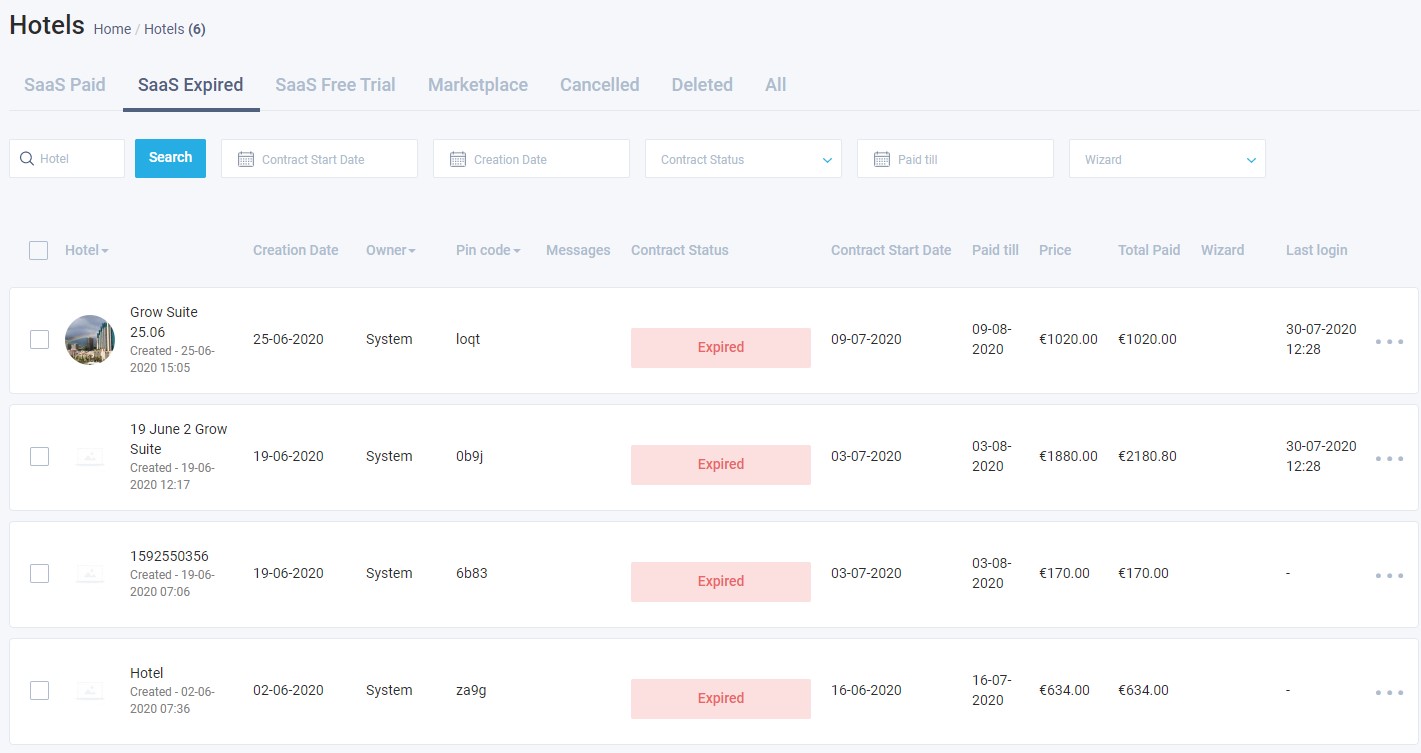
Task: Click Expired status badge for 1592550356
Action: pyautogui.click(x=721, y=582)
